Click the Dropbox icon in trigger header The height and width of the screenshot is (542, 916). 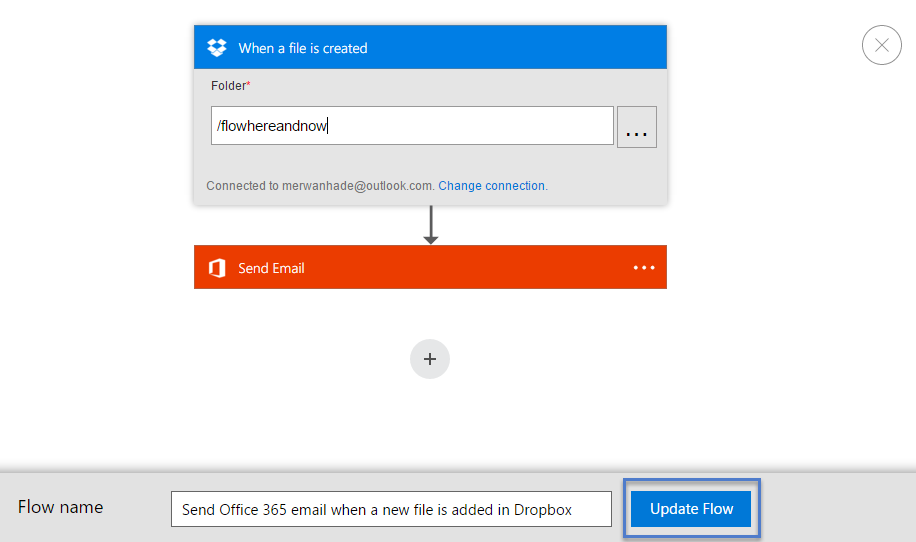pos(217,47)
